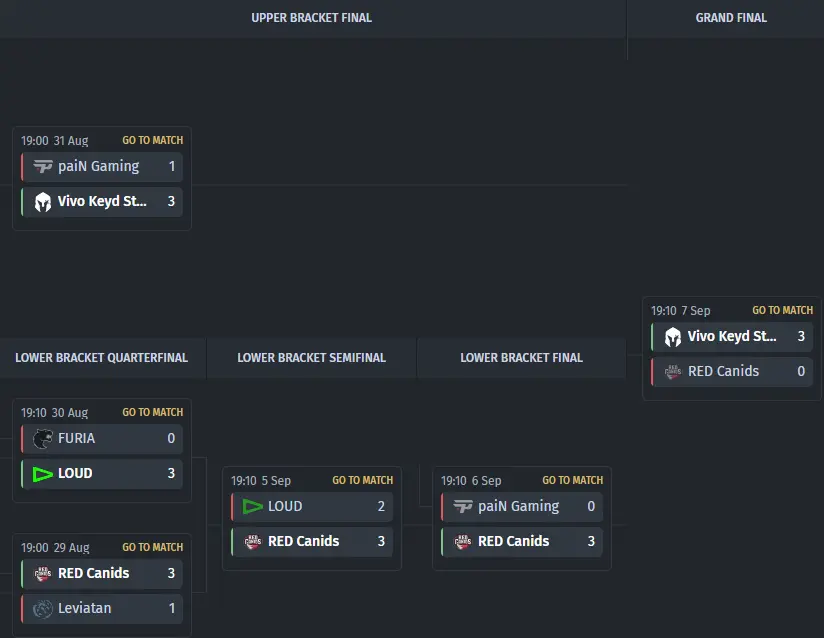
Task: Open Go To Match for 31 Aug match
Action: point(152,141)
